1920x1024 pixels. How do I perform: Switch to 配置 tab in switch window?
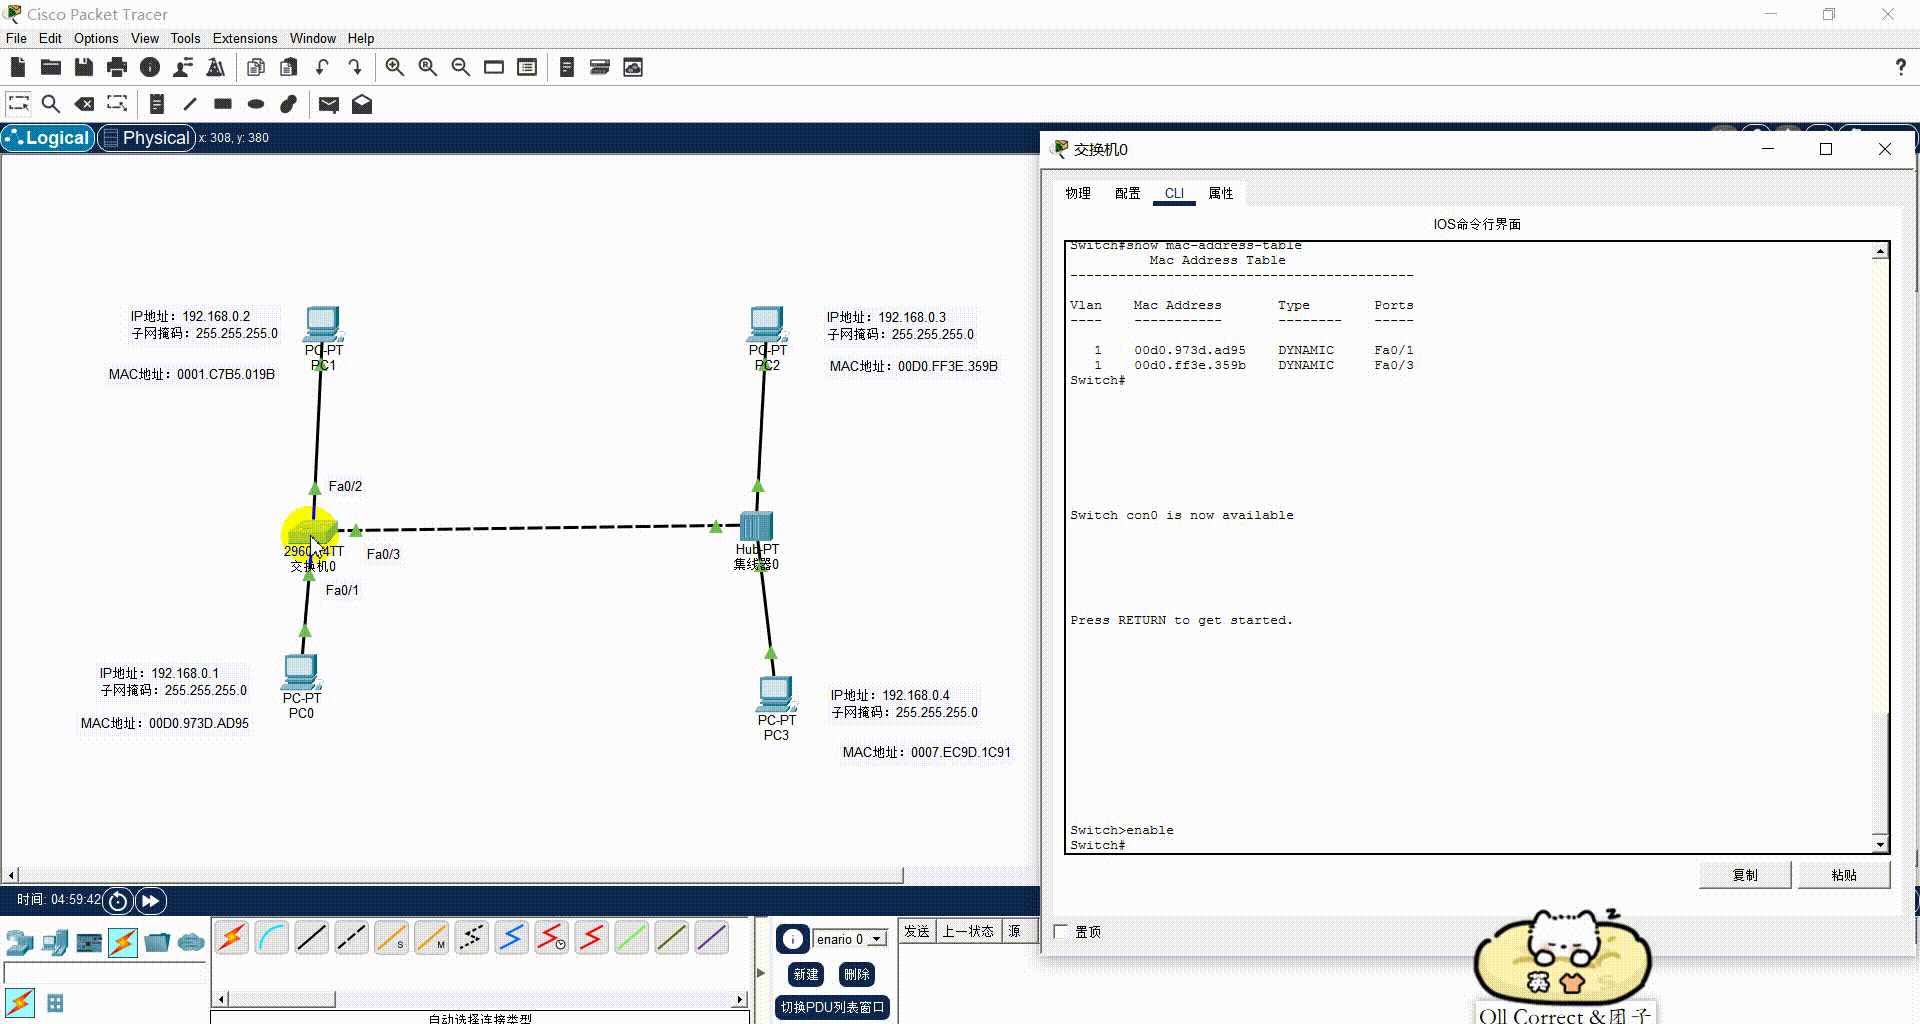coord(1128,193)
